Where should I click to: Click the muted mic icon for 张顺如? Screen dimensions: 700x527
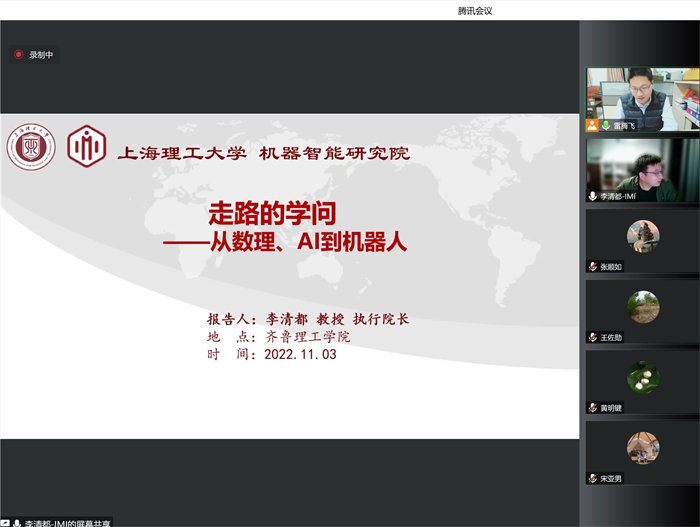[592, 267]
